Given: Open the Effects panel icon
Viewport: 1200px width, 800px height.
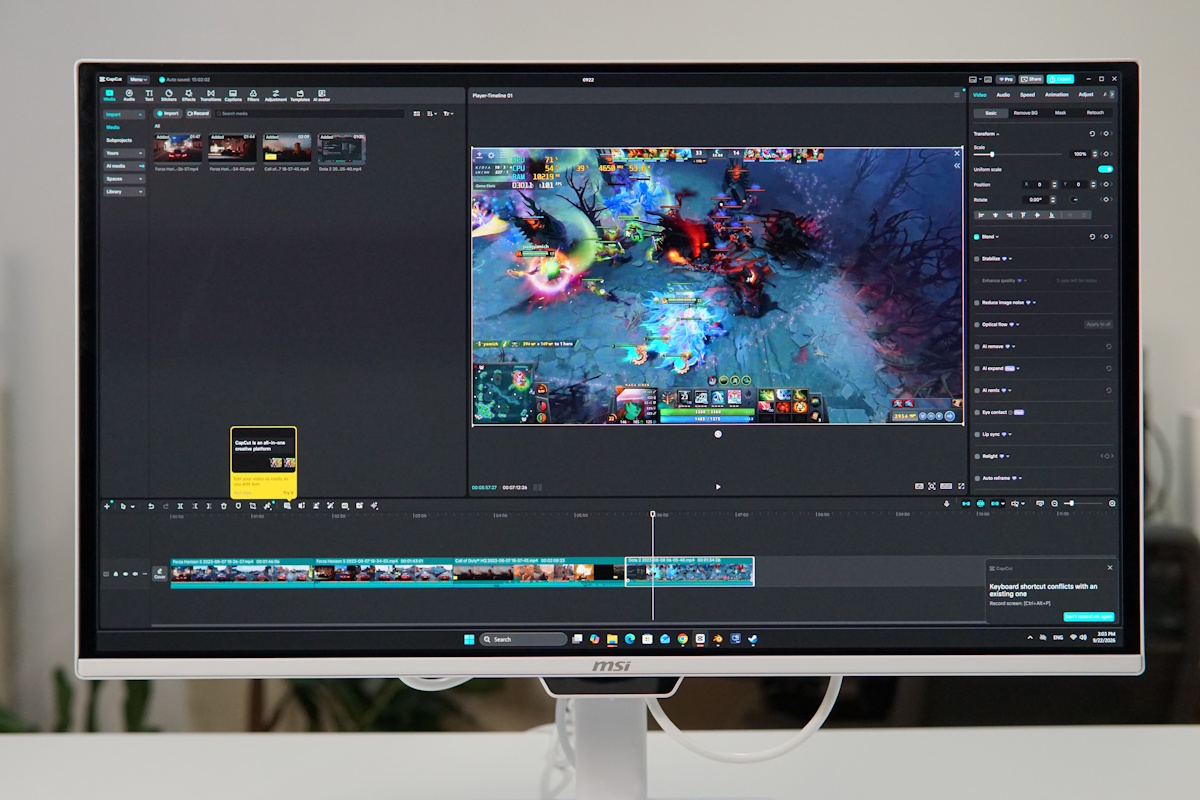Looking at the screenshot, I should (x=188, y=93).
